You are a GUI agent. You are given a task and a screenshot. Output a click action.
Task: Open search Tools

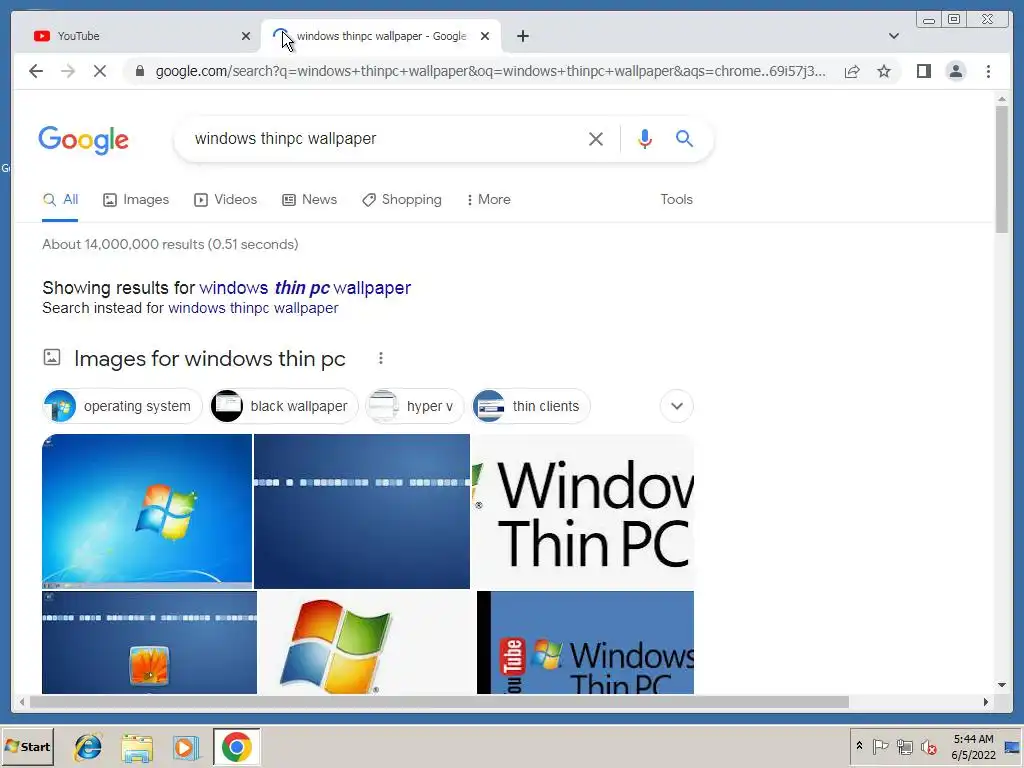676,200
